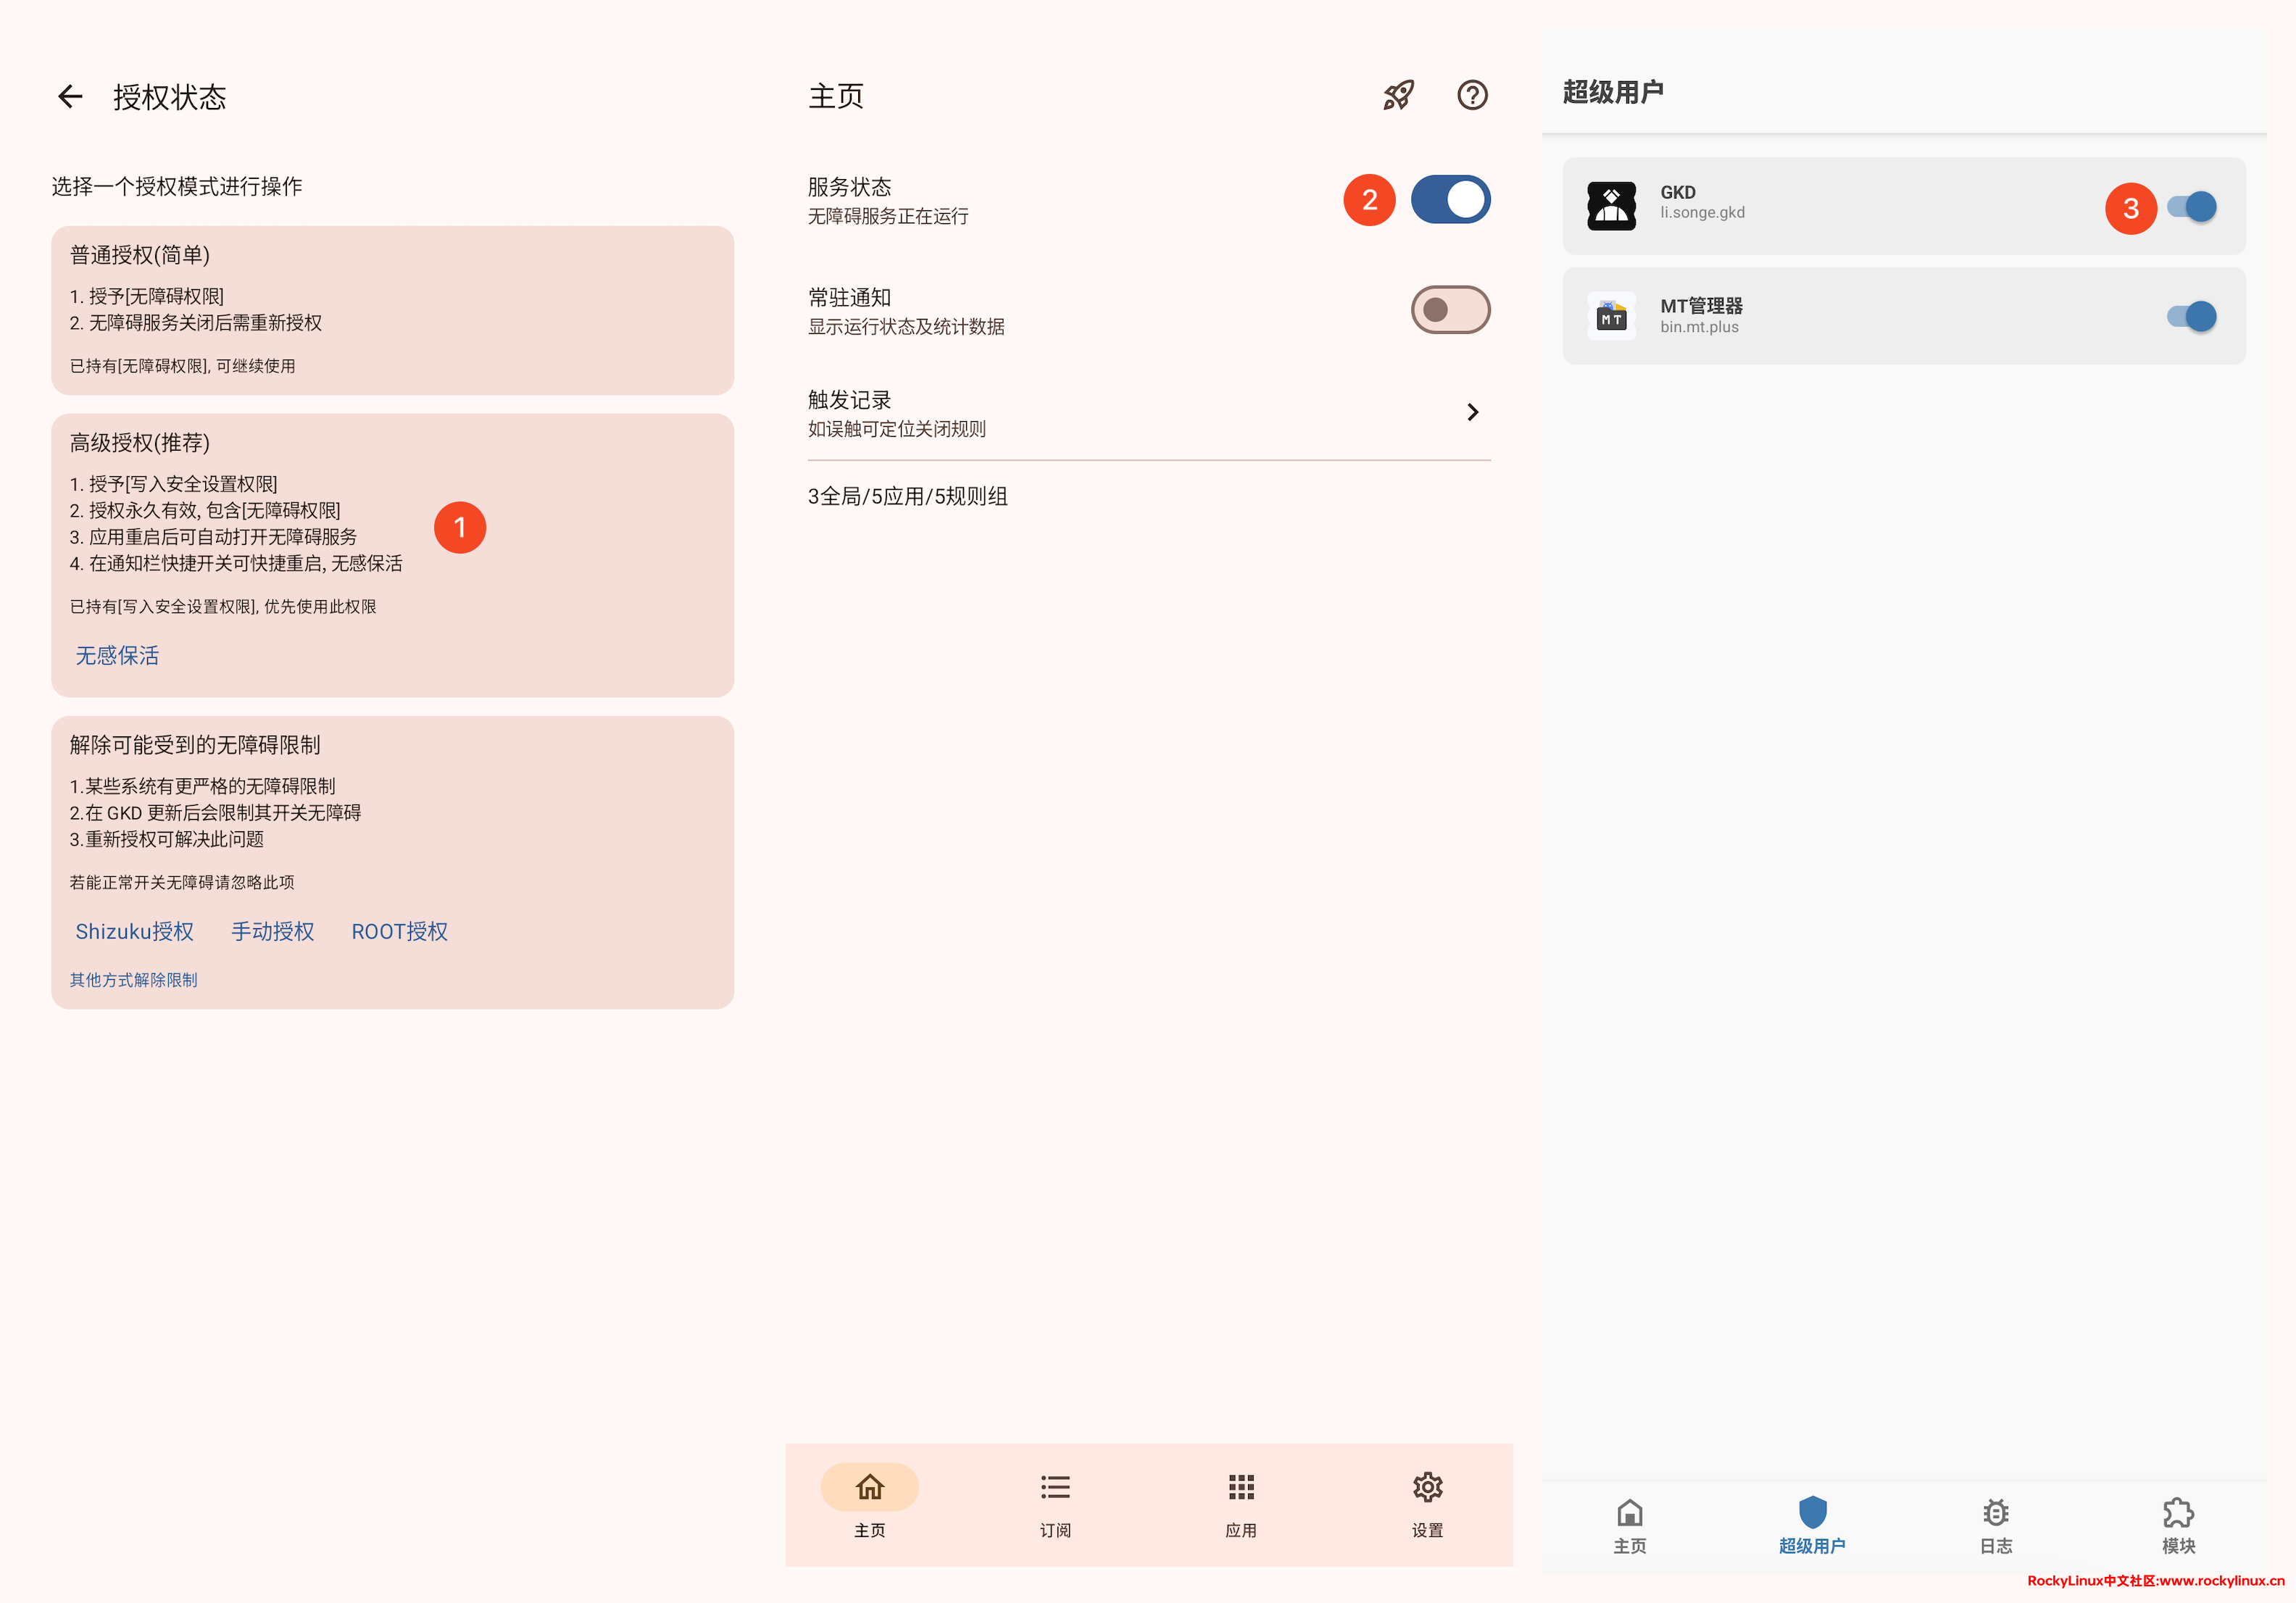The image size is (2296, 1603).
Task: Toggle the 服务状态 switch off
Action: point(1450,200)
